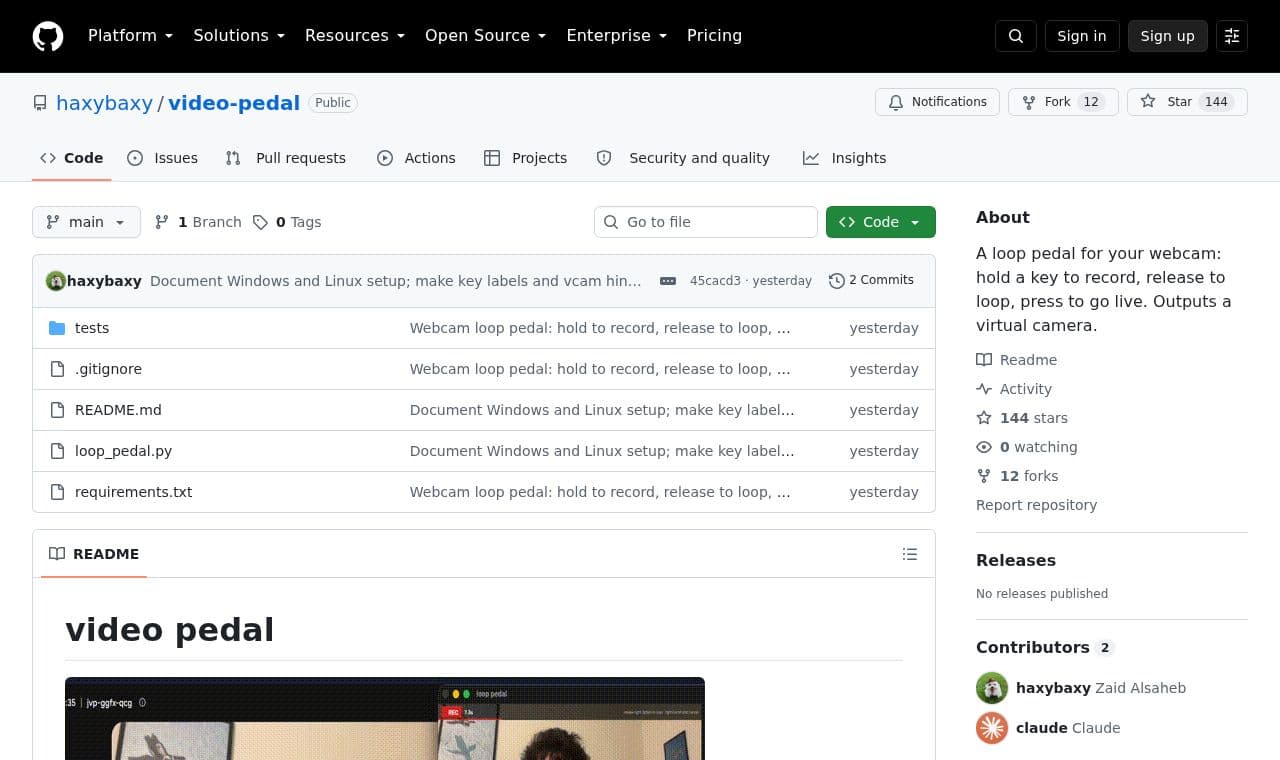The height and width of the screenshot is (760, 1280).
Task: Open the main branch selector dropdown
Action: 86,222
